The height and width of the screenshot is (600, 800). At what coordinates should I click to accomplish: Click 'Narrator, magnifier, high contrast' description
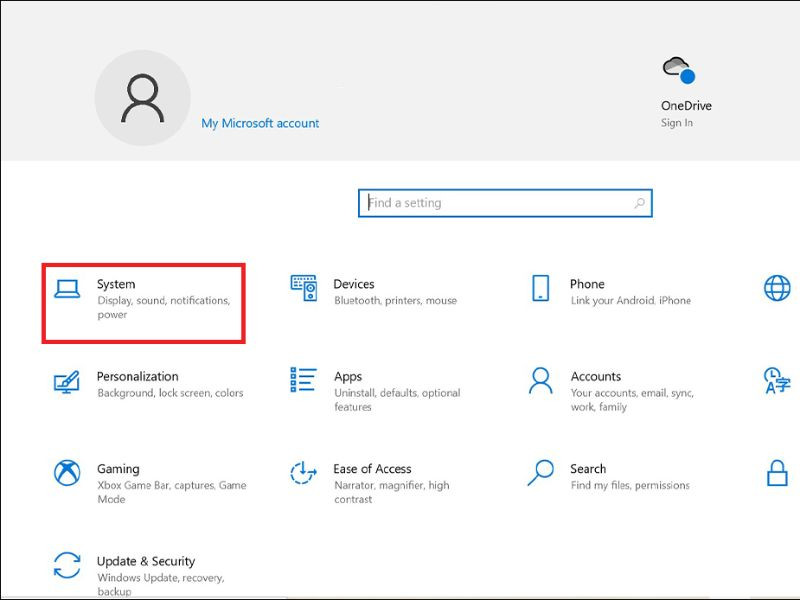tap(392, 492)
